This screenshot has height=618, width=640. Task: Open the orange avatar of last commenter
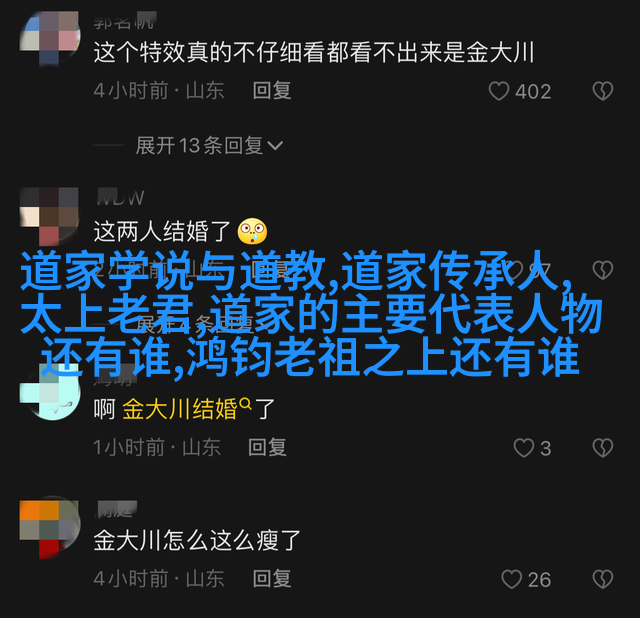[50, 529]
